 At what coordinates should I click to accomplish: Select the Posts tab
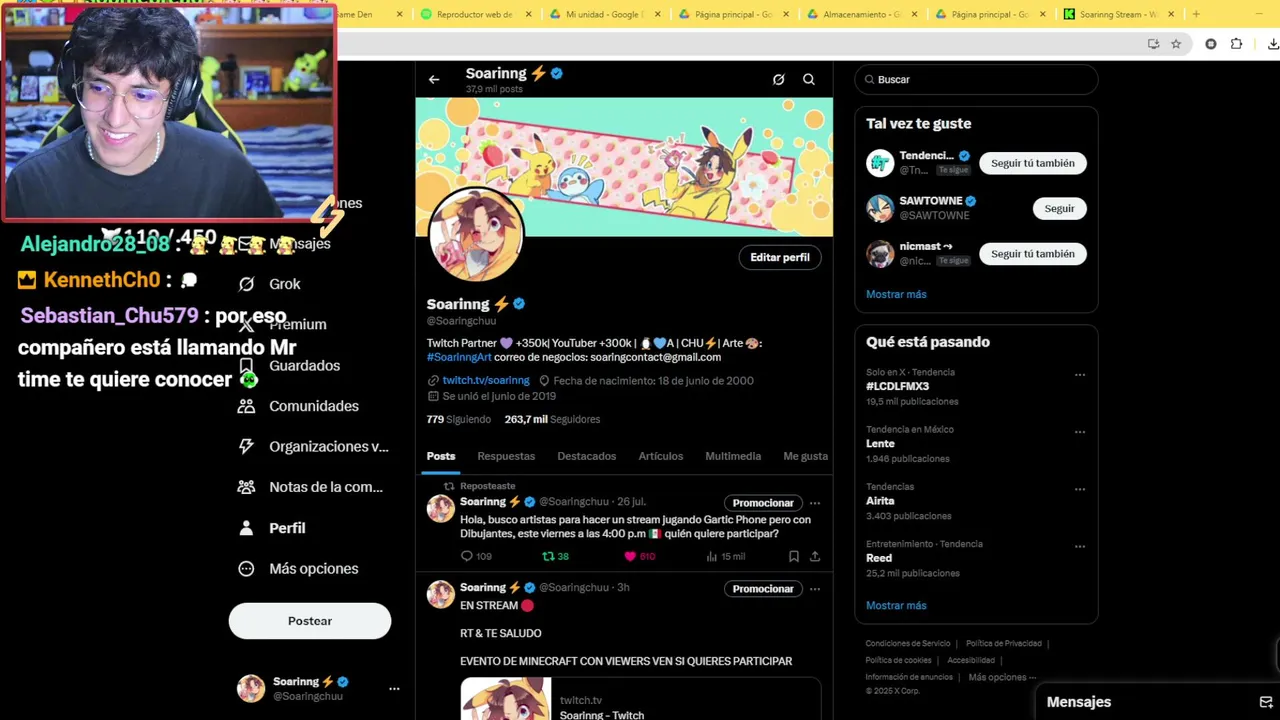click(x=441, y=456)
